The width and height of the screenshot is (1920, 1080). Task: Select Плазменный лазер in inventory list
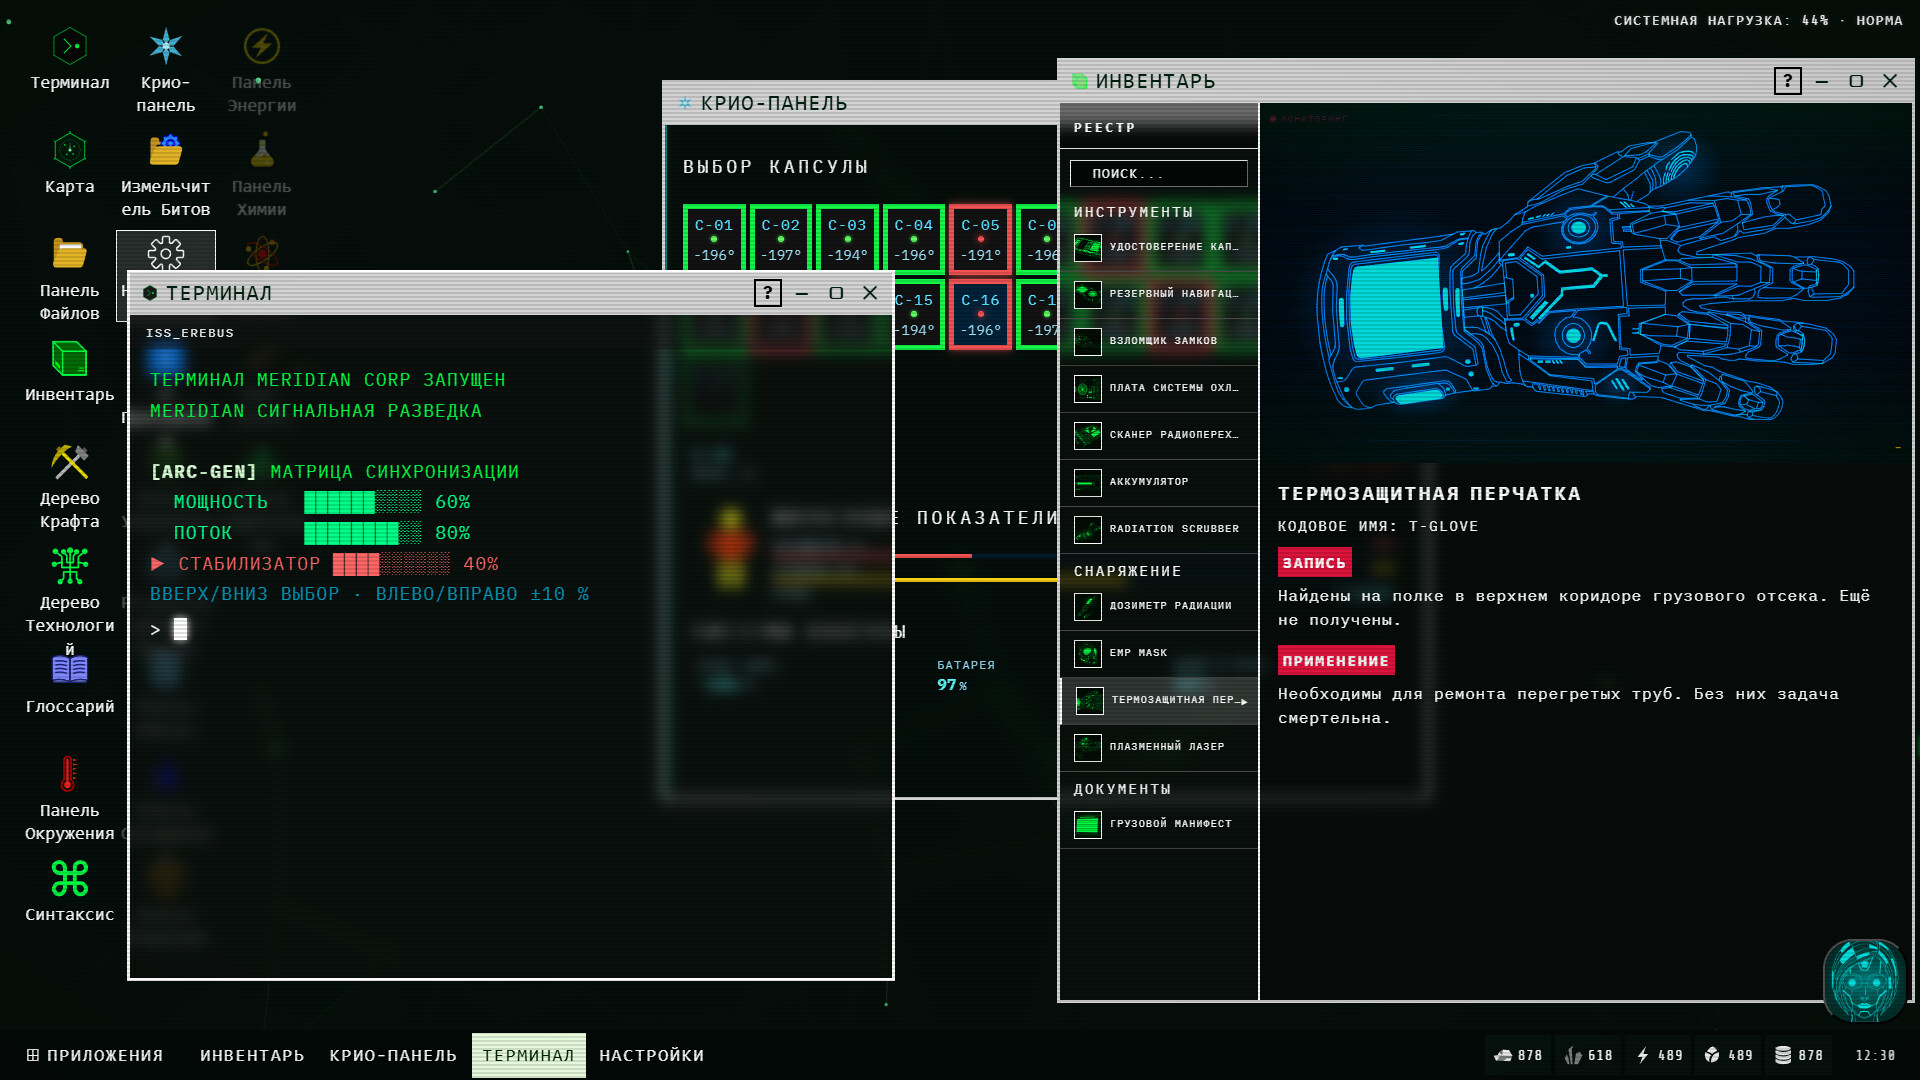1158,747
